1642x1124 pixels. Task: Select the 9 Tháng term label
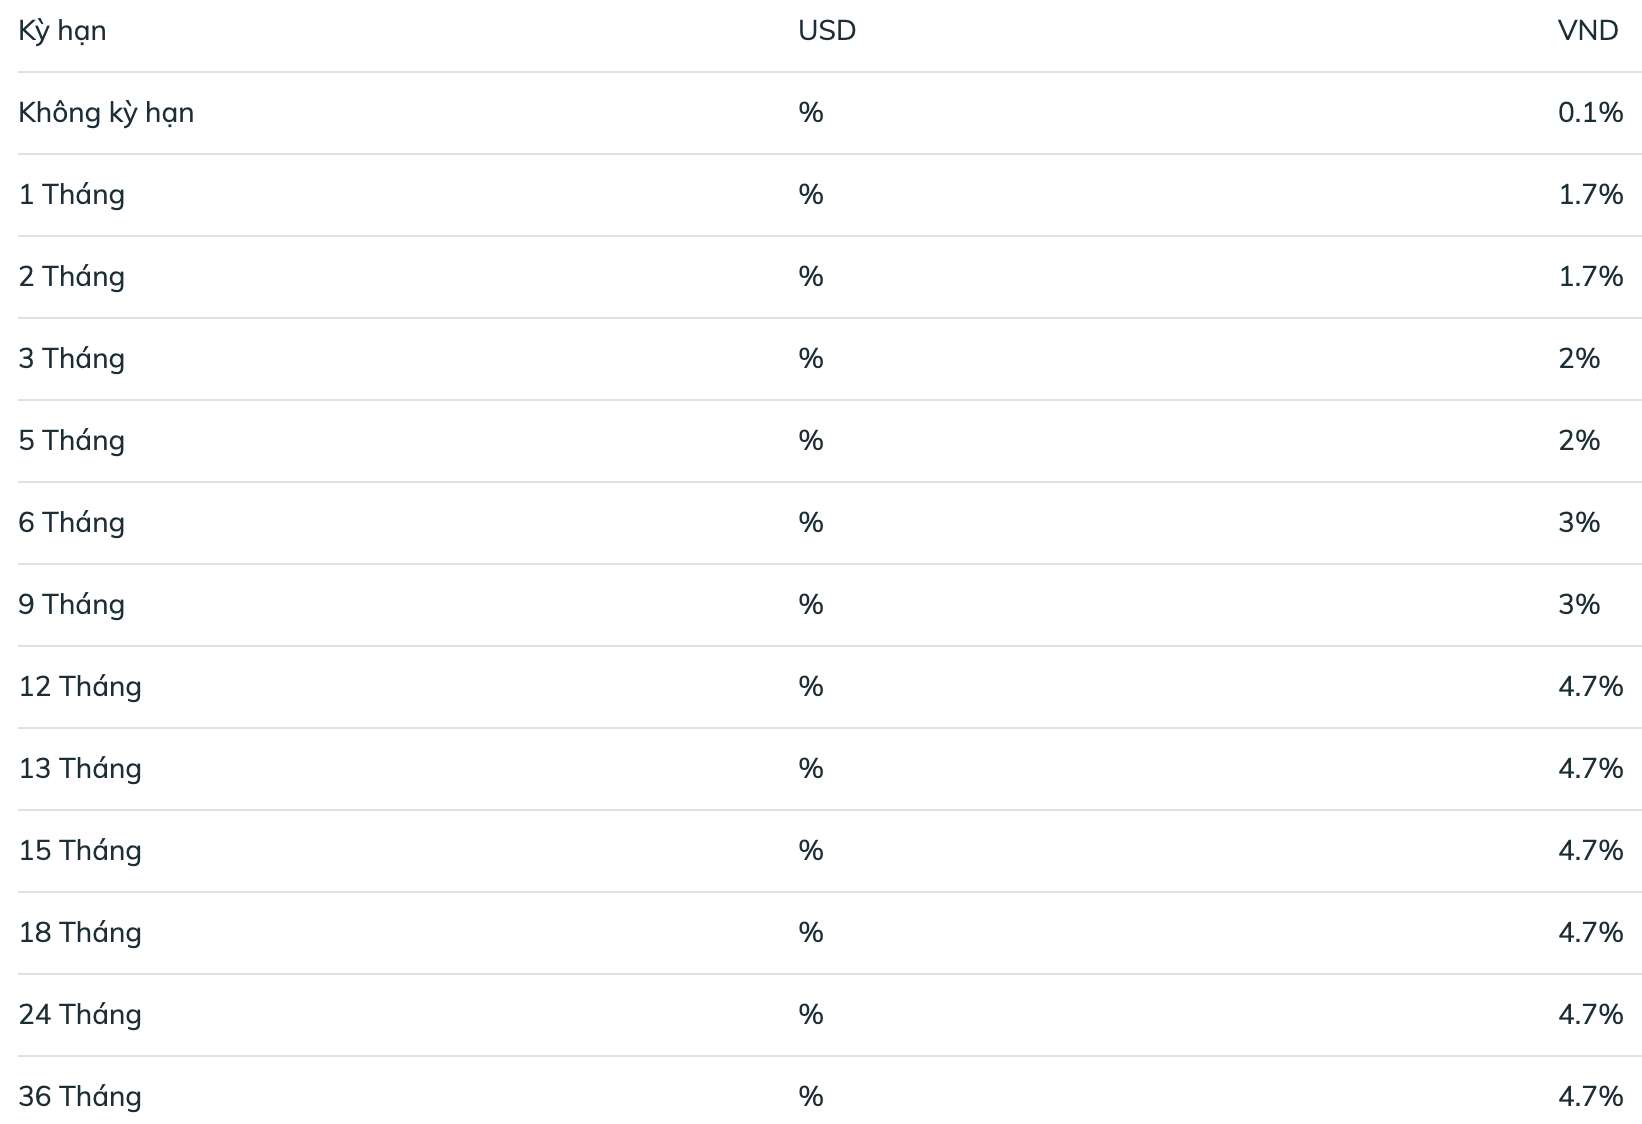(x=72, y=605)
